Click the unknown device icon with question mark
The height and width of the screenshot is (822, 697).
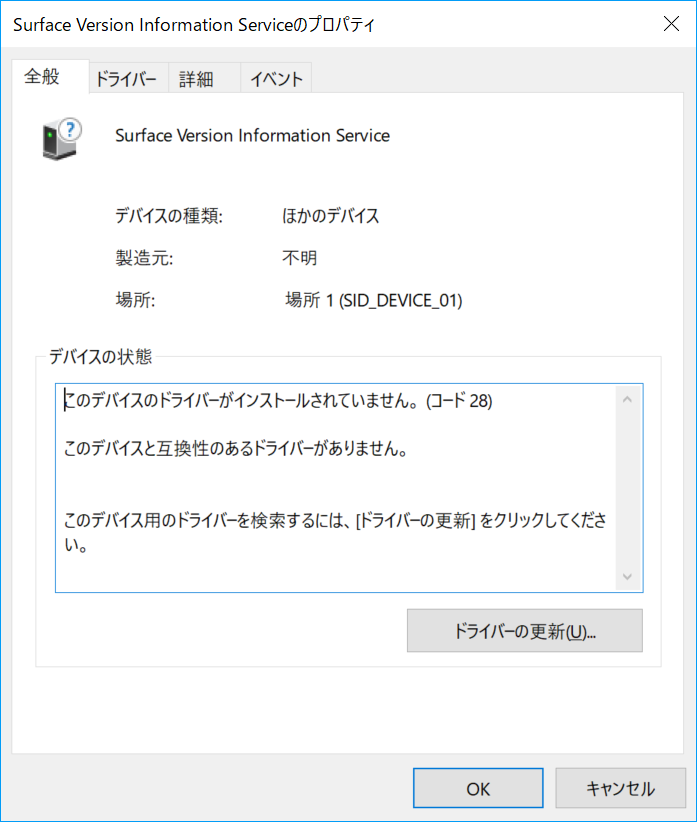pyautogui.click(x=62, y=138)
